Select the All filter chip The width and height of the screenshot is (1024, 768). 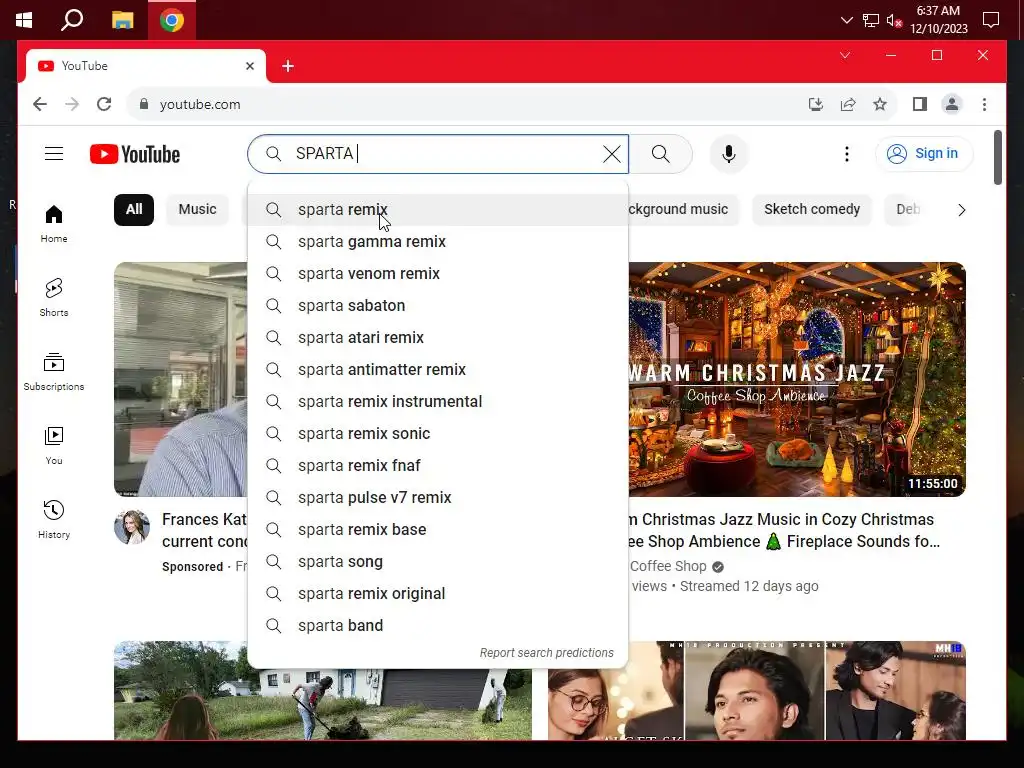click(134, 210)
